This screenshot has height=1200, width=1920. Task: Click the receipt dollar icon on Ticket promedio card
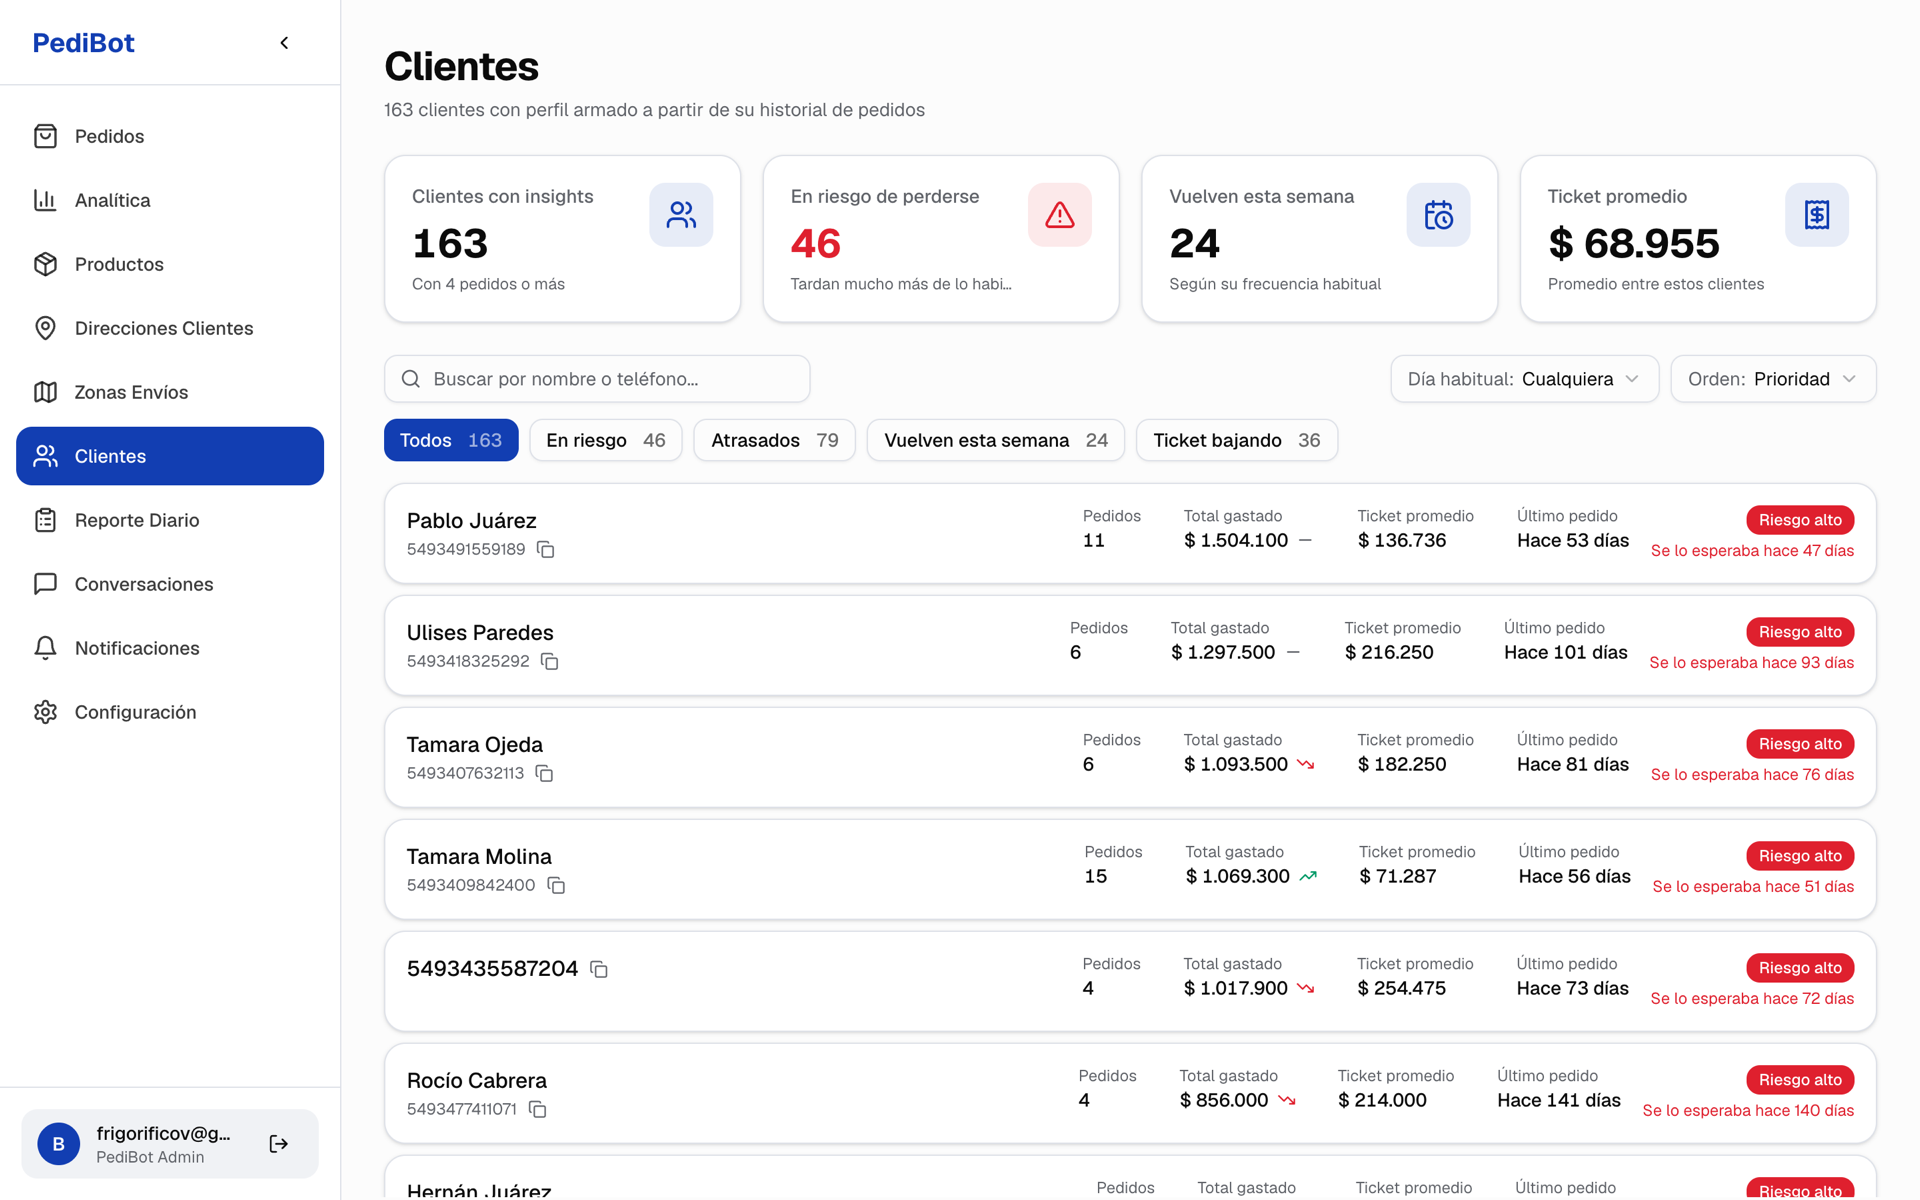point(1817,215)
